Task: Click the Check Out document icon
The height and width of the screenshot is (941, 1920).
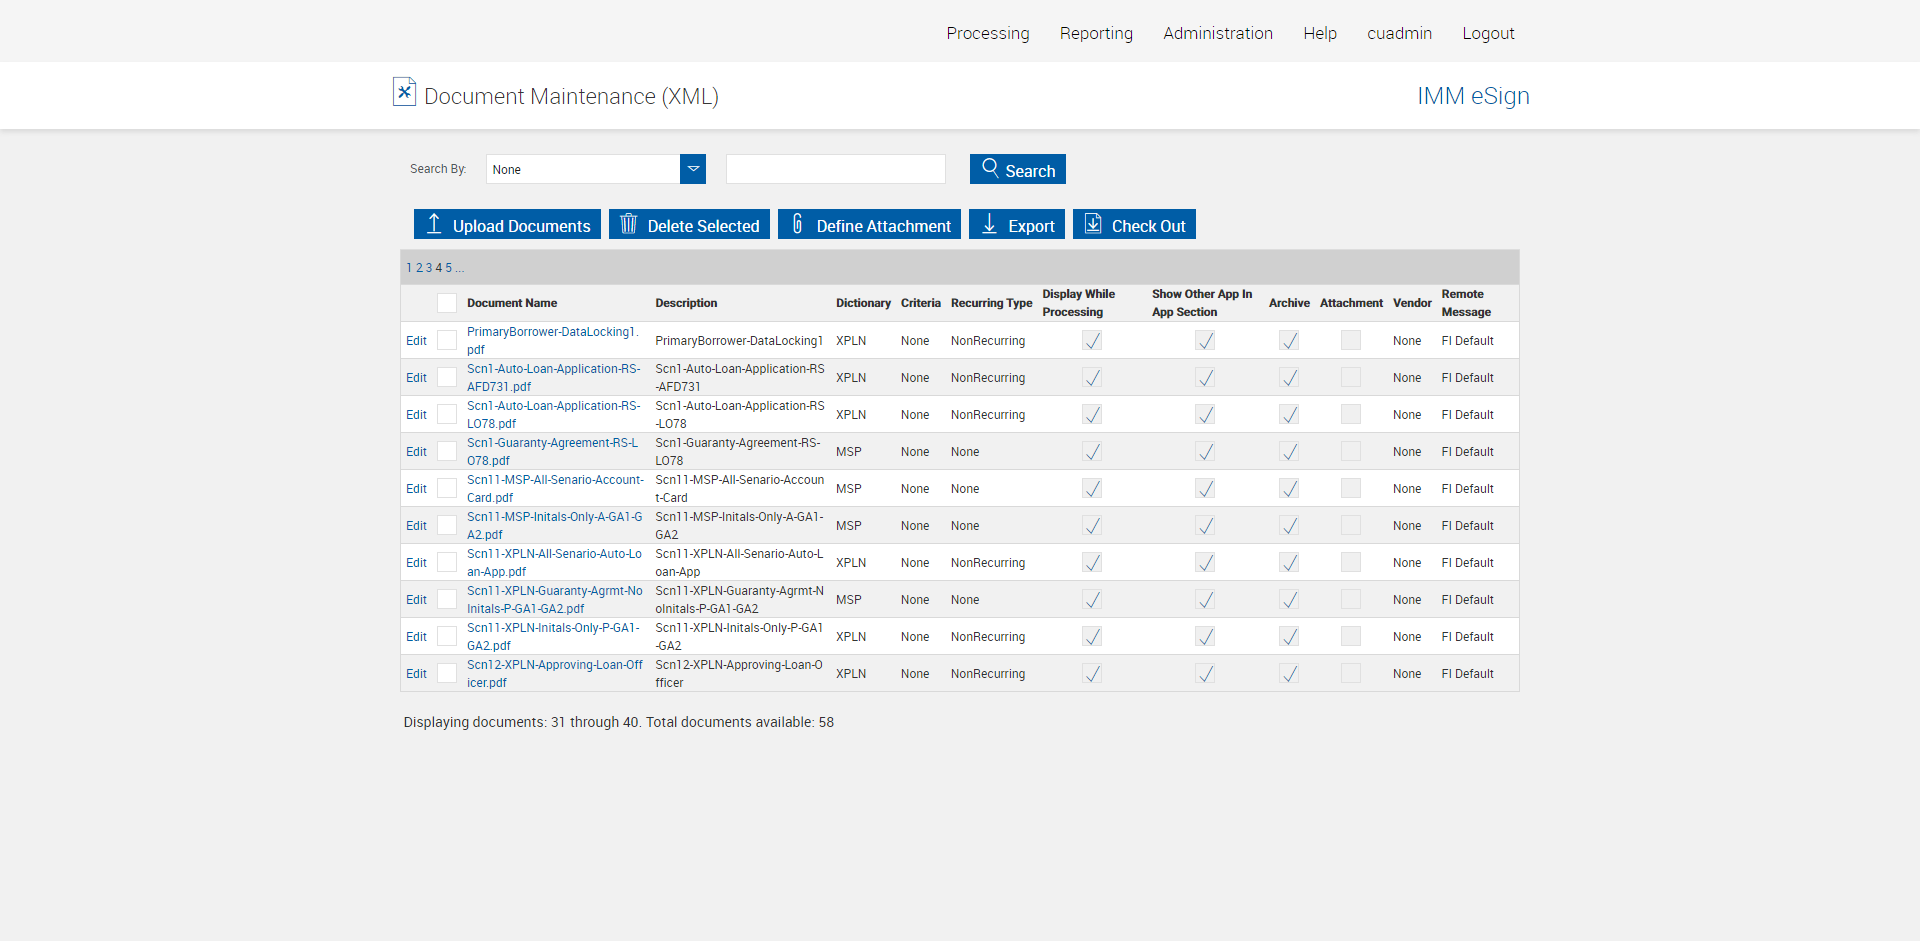Action: click(1093, 224)
